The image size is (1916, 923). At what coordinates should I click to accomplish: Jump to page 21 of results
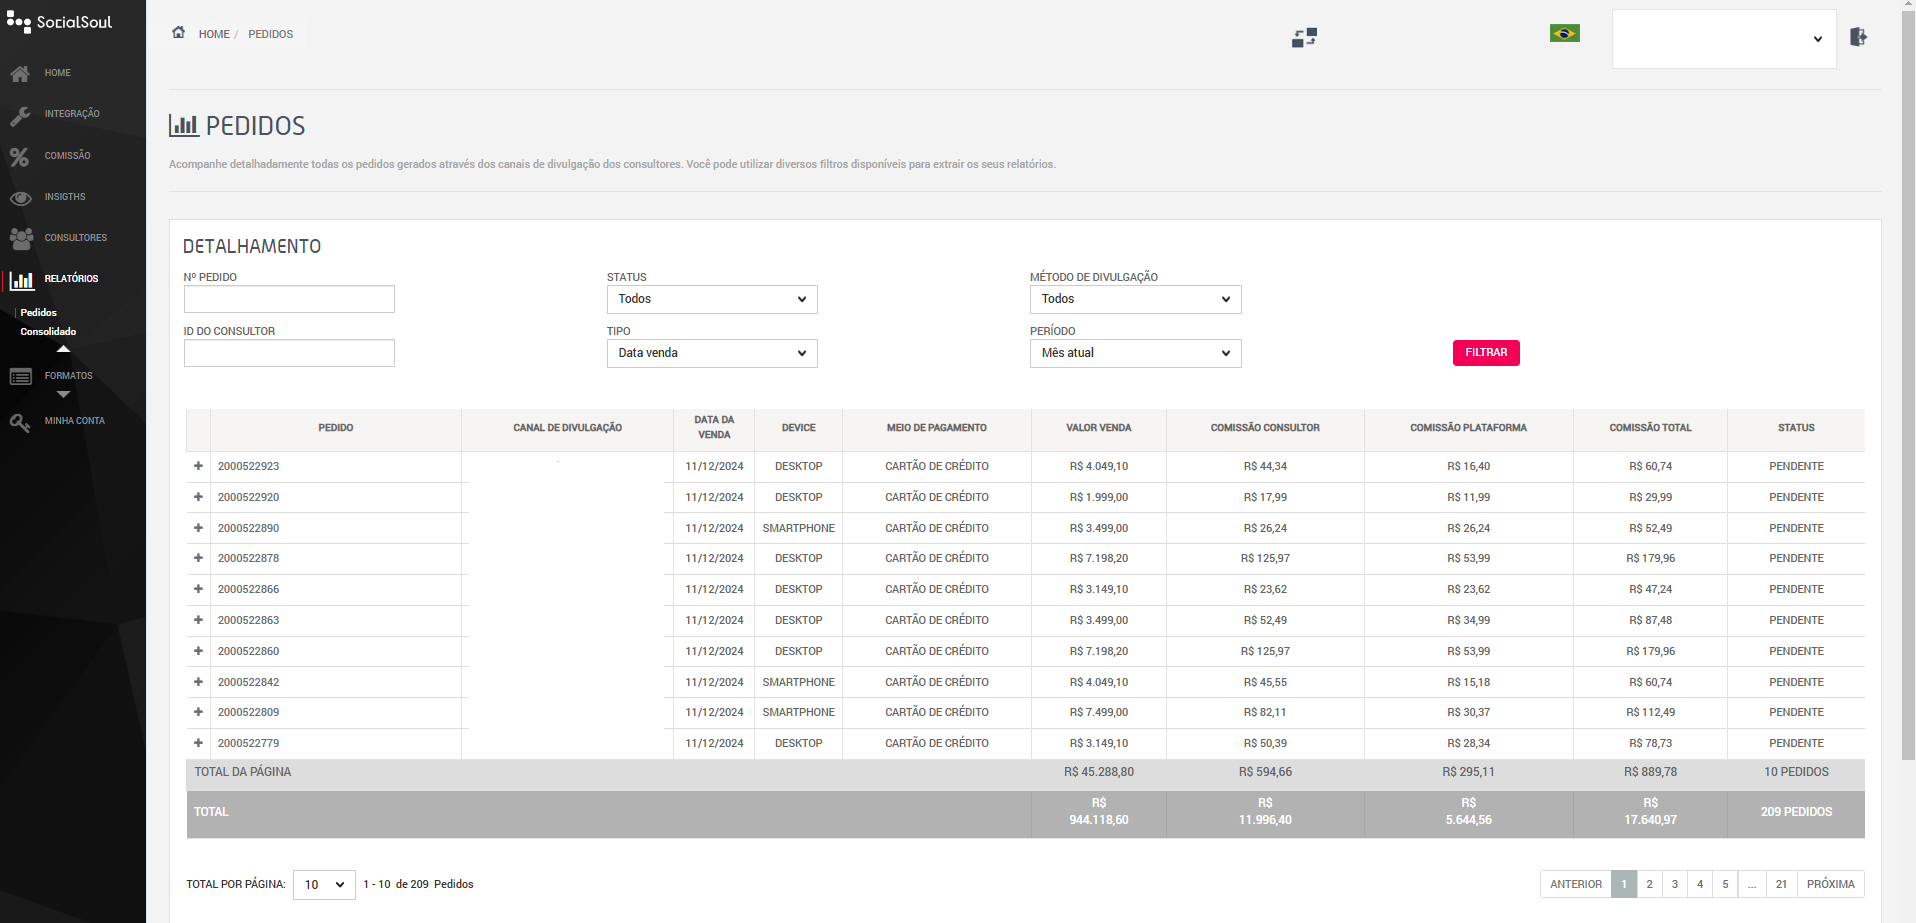[x=1781, y=884]
